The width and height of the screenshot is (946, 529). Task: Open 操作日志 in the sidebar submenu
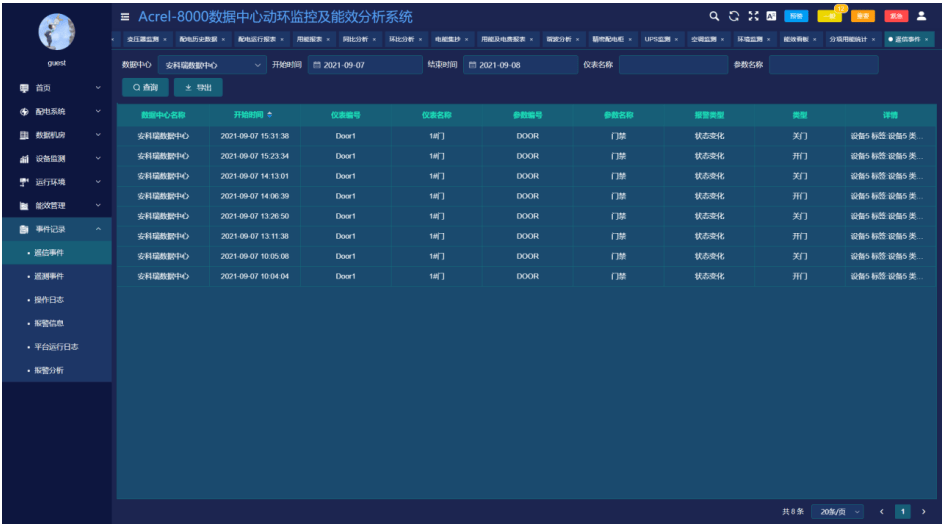(50, 300)
